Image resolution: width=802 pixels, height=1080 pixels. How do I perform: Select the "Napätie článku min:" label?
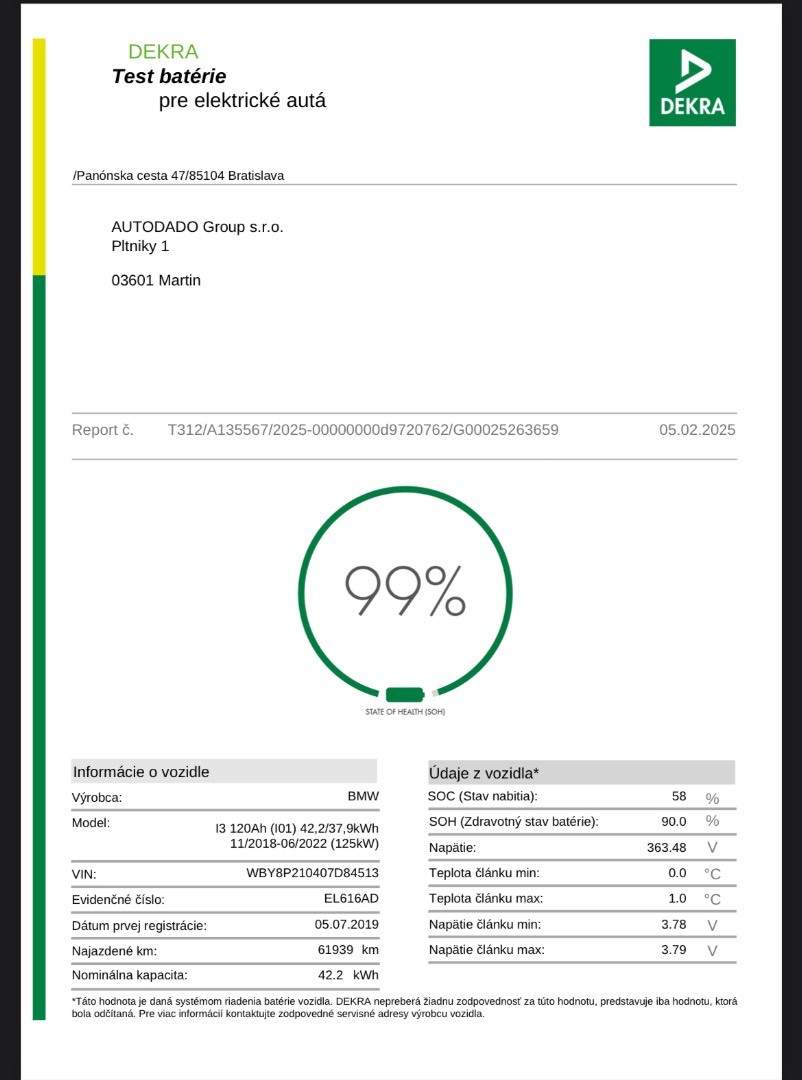484,924
